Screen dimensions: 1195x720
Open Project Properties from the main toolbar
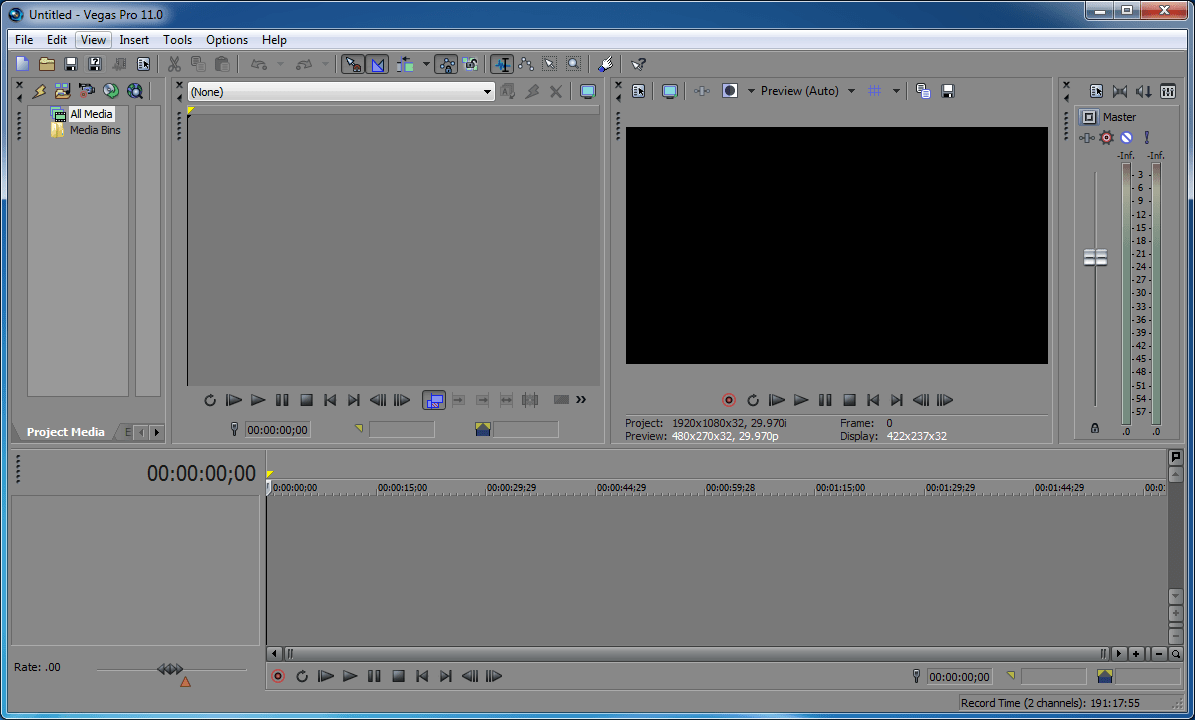(x=143, y=65)
